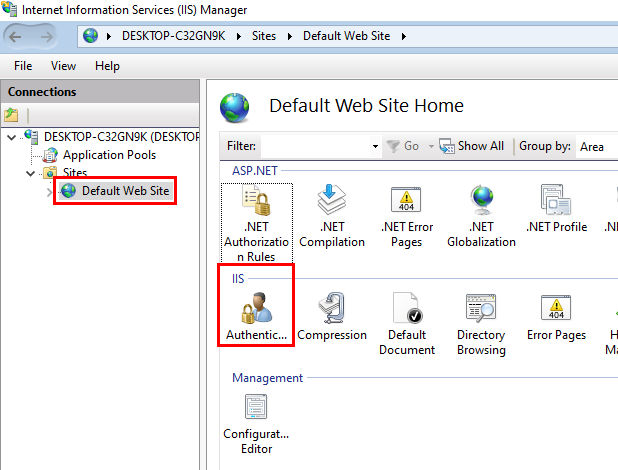
Task: Click the Go filter button
Action: click(402, 146)
